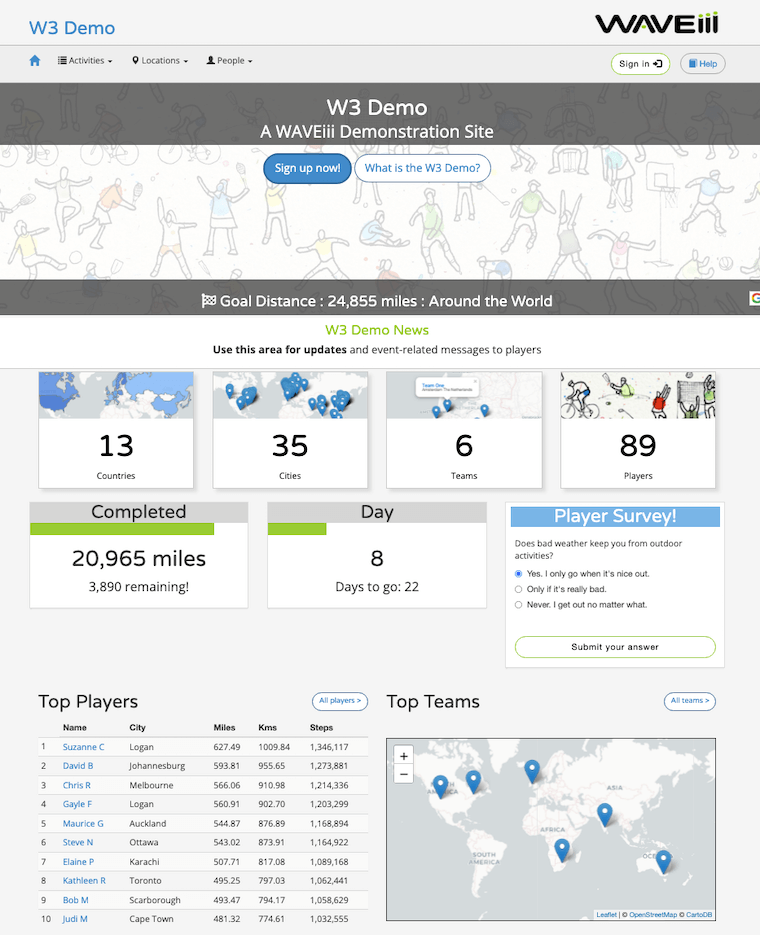Open the 13 Countries card
760x935 pixels.
coord(116,430)
